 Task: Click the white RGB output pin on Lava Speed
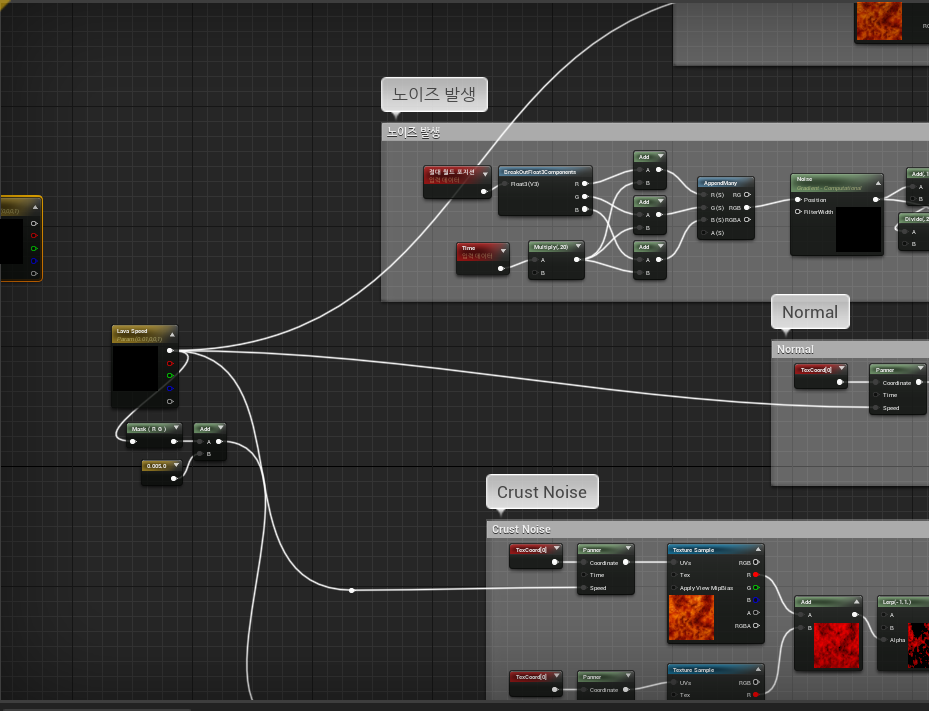pyautogui.click(x=170, y=351)
